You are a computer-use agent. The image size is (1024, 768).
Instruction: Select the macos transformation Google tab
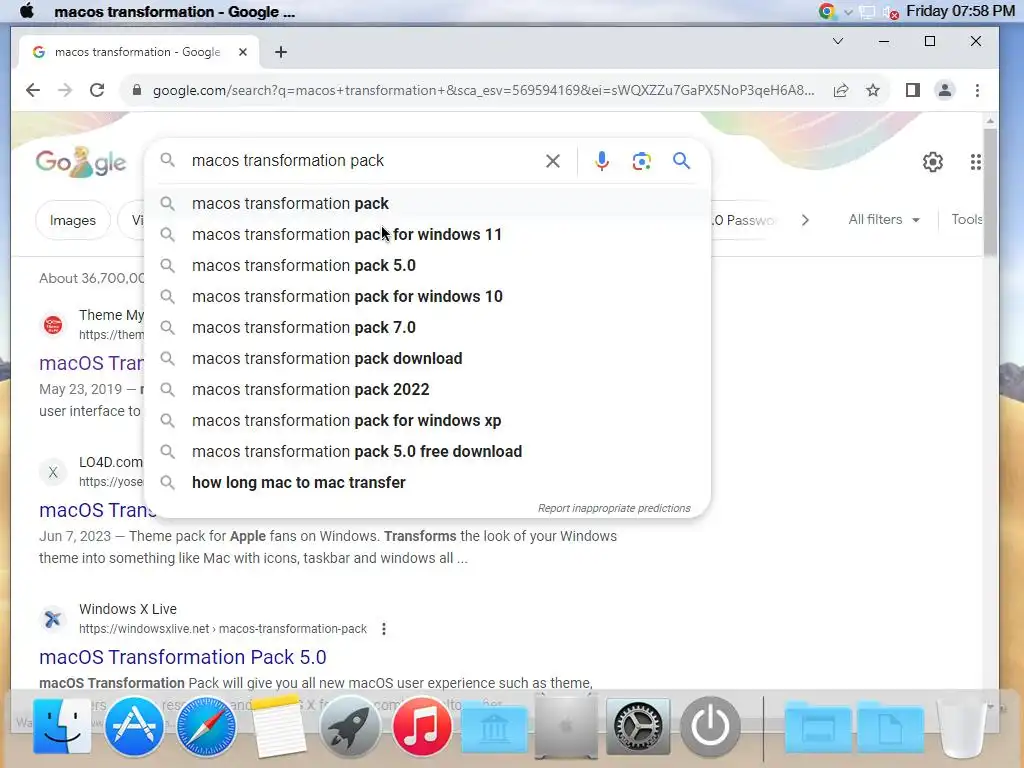[x=137, y=52]
